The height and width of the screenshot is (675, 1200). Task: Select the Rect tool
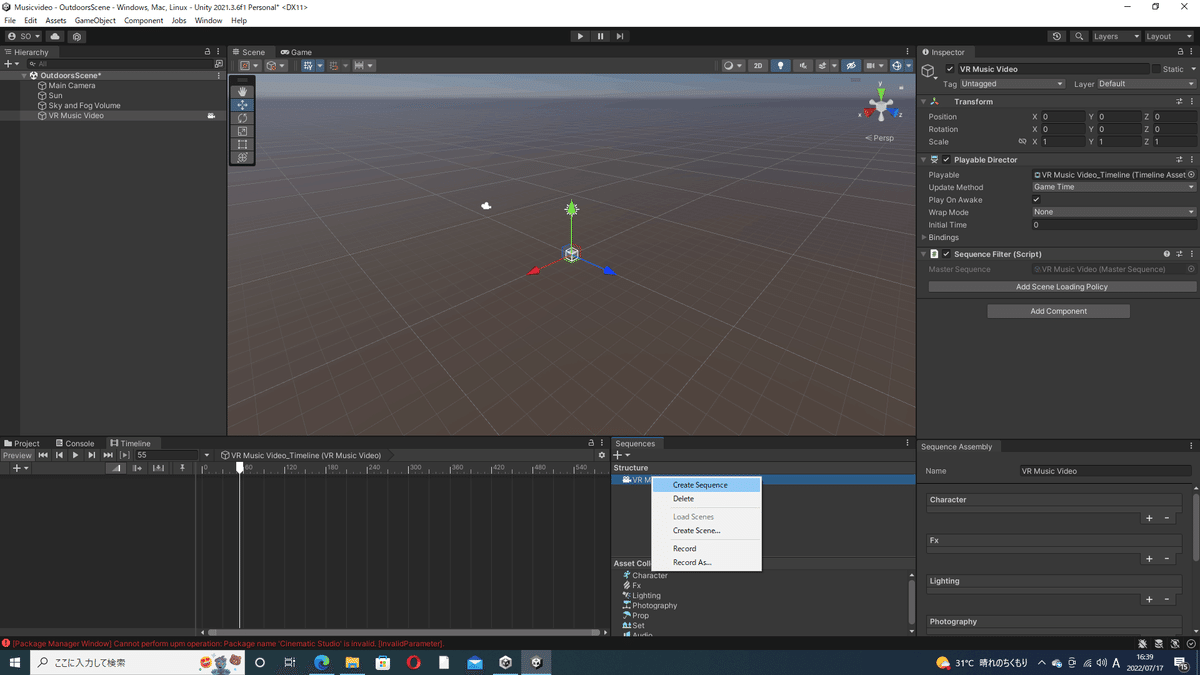pos(242,144)
